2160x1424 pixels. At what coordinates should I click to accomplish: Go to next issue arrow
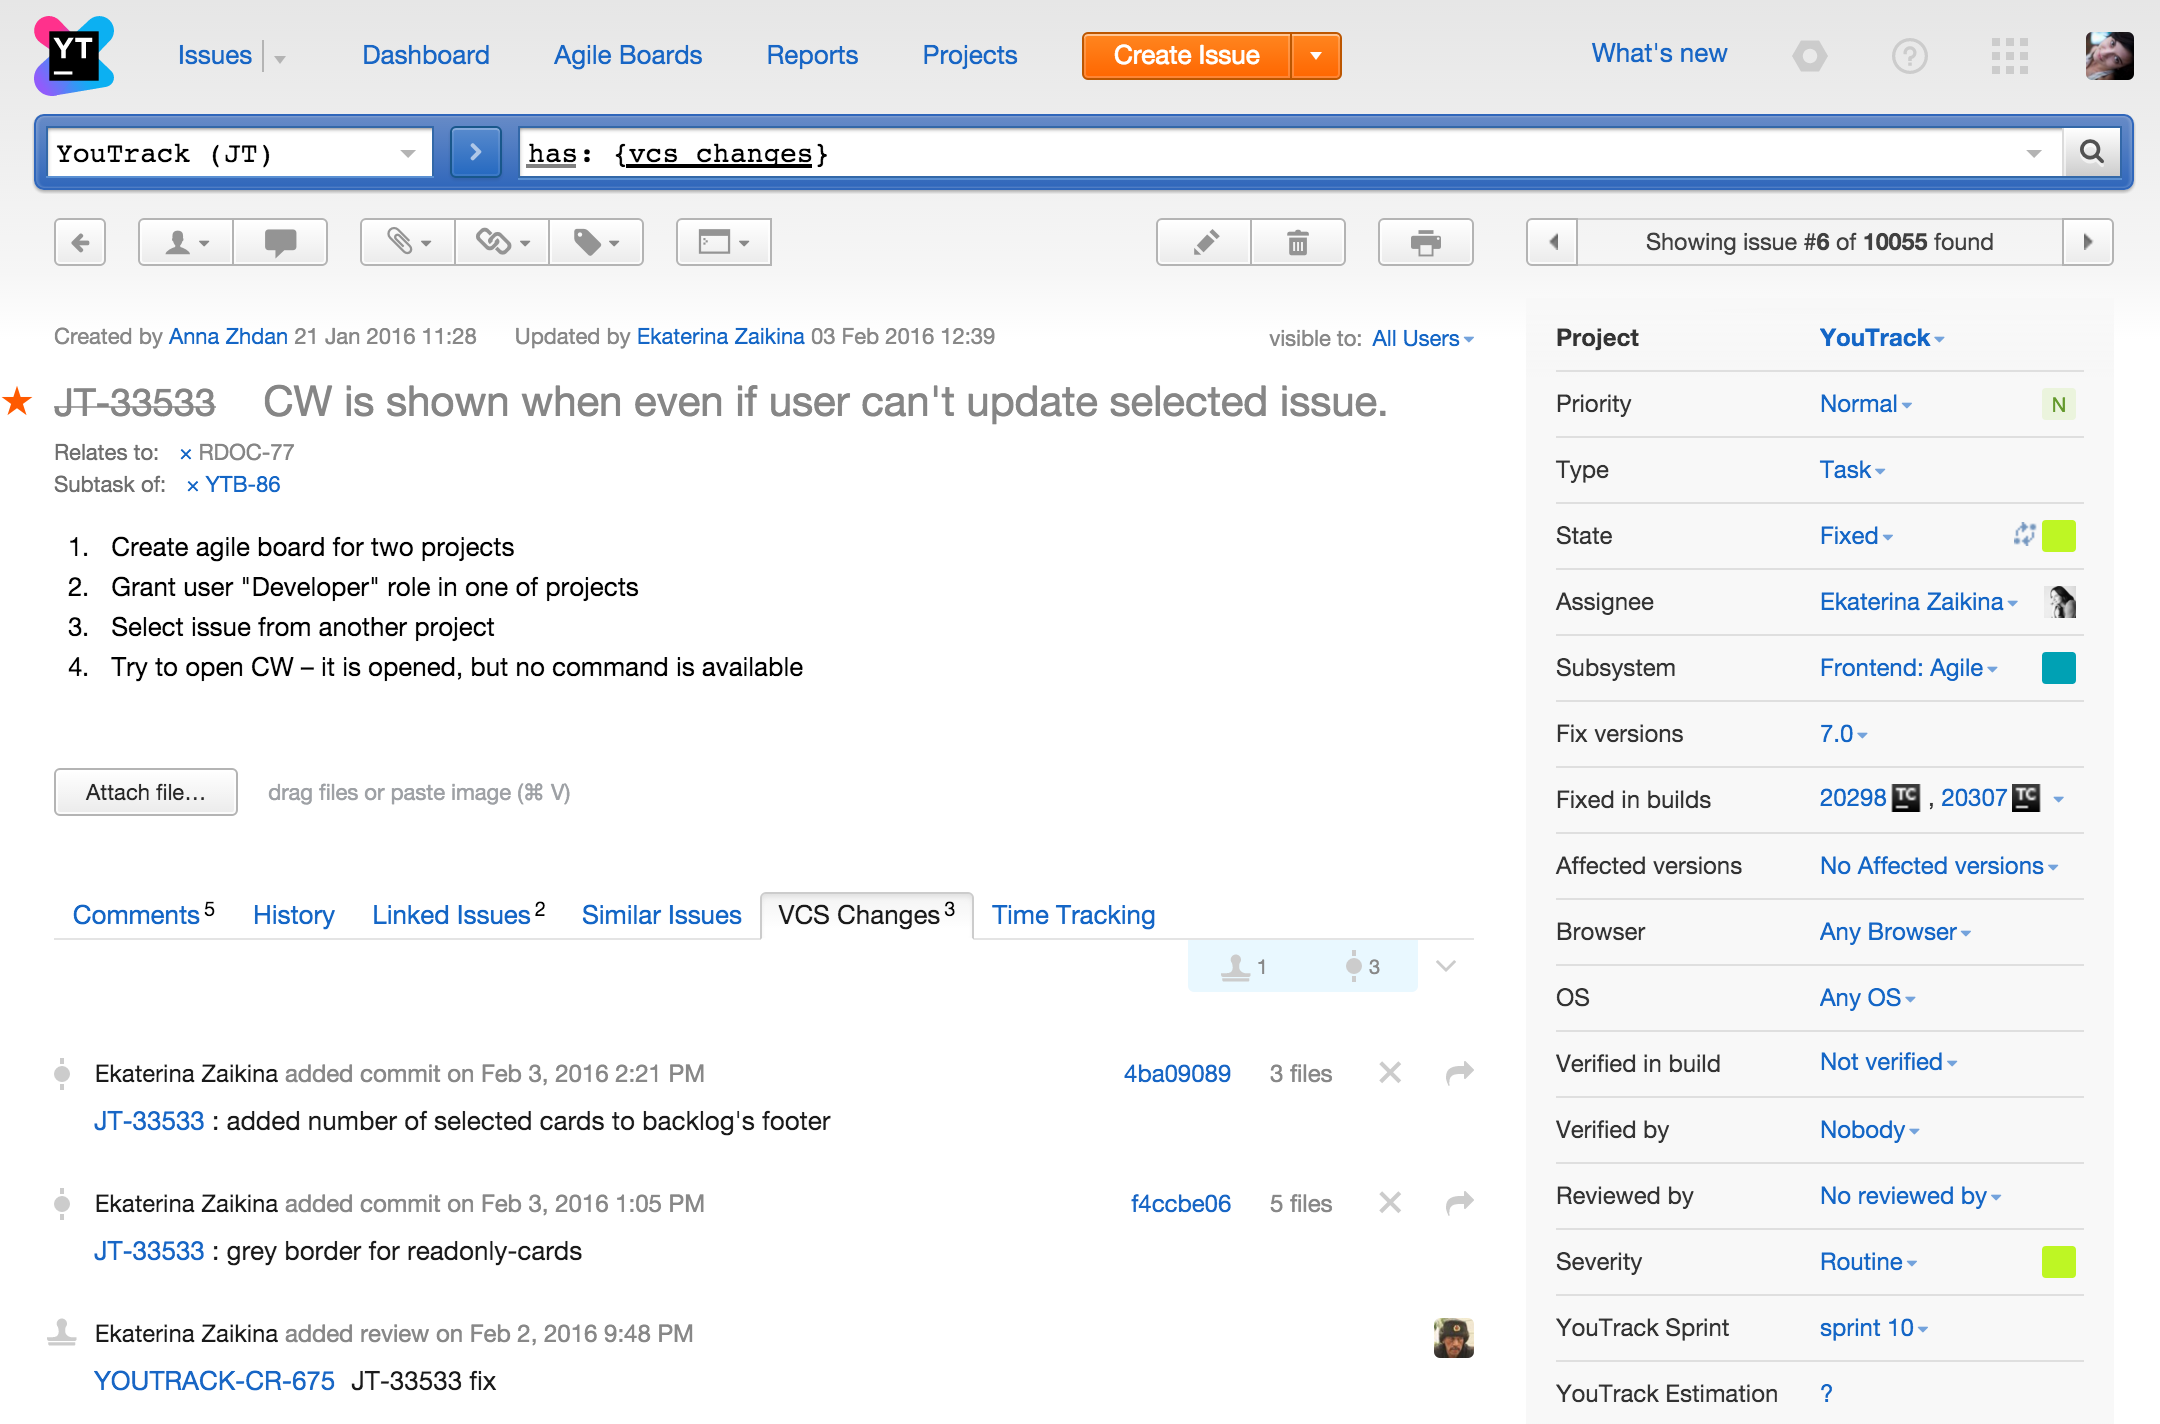pyautogui.click(x=2087, y=242)
